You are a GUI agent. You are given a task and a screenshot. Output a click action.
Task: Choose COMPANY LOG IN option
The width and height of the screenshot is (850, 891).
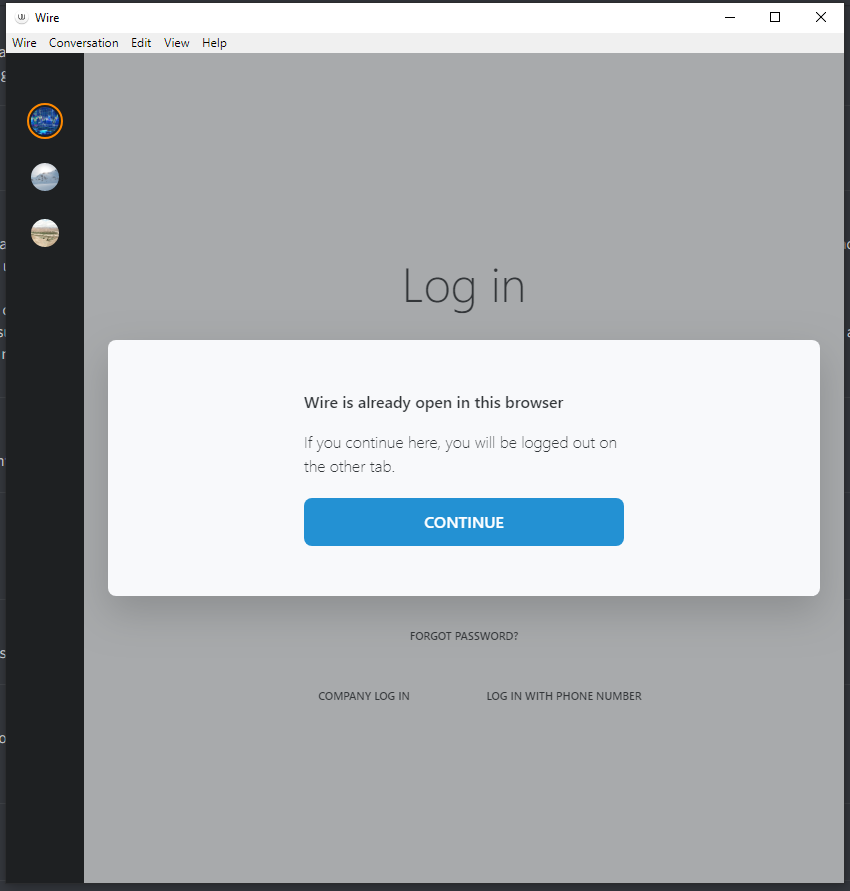(x=364, y=696)
